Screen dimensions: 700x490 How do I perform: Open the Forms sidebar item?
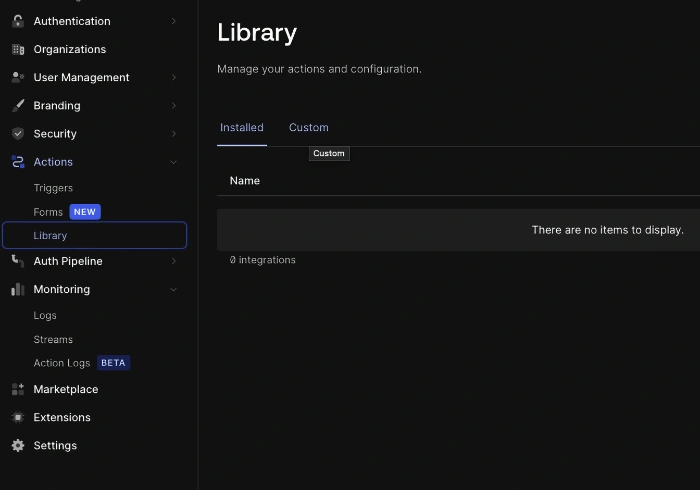(x=48, y=212)
